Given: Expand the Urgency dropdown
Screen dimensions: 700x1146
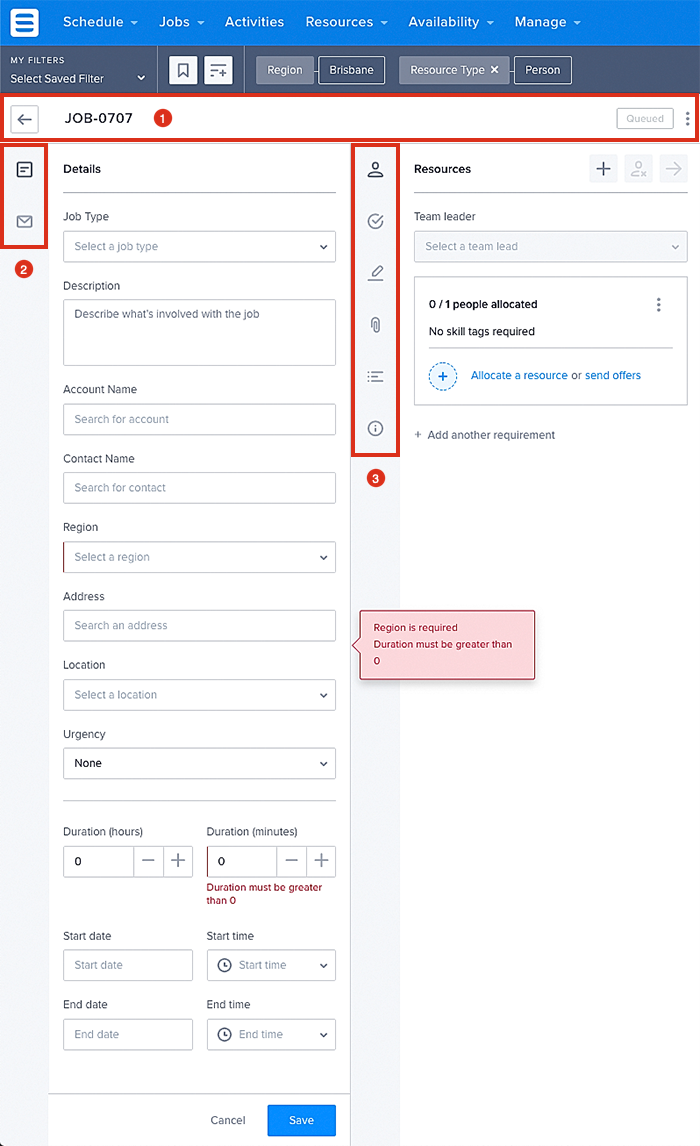Looking at the screenshot, I should [199, 763].
